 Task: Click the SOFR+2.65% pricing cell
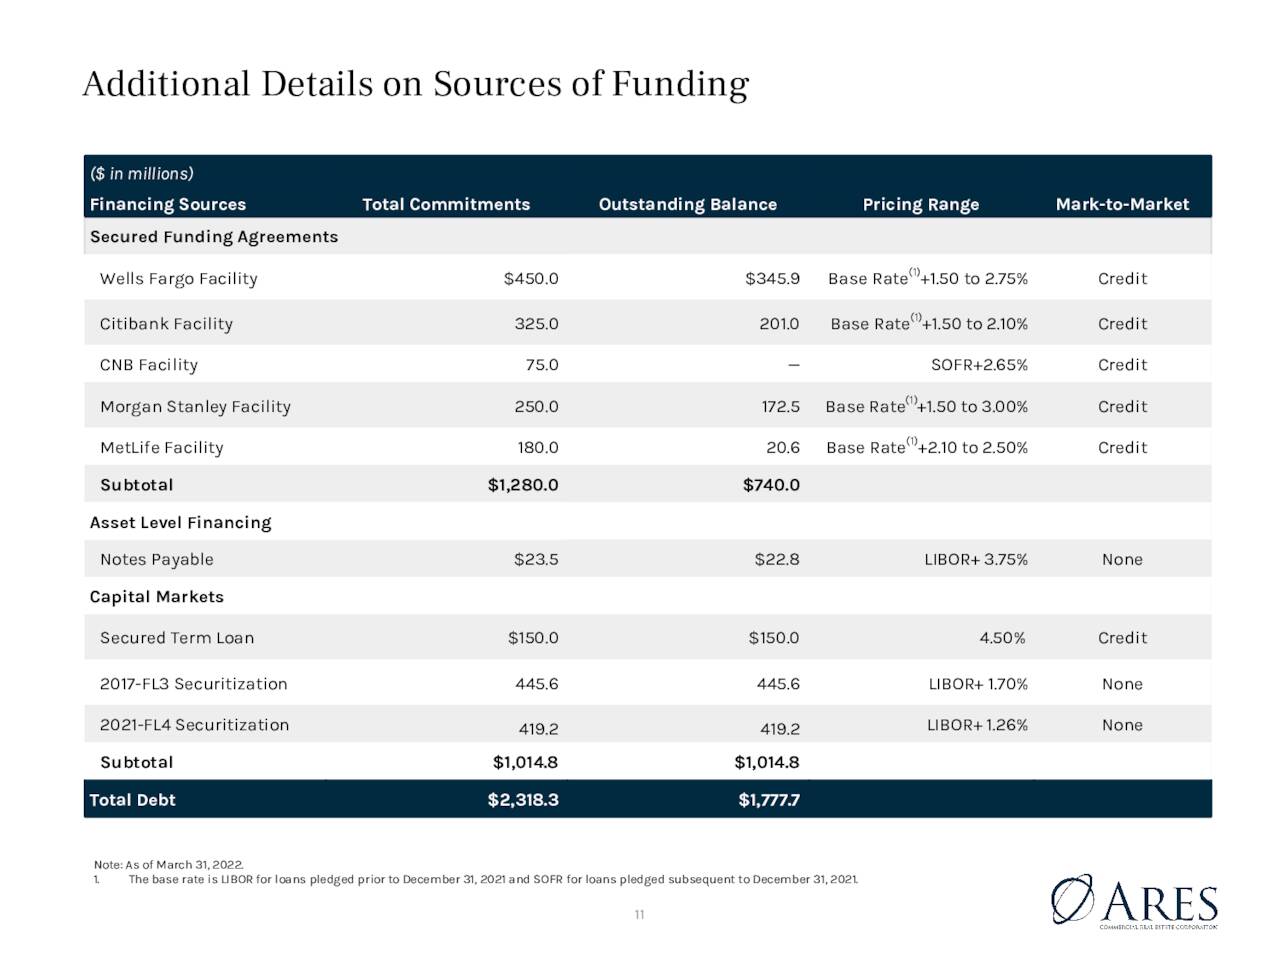(x=979, y=365)
